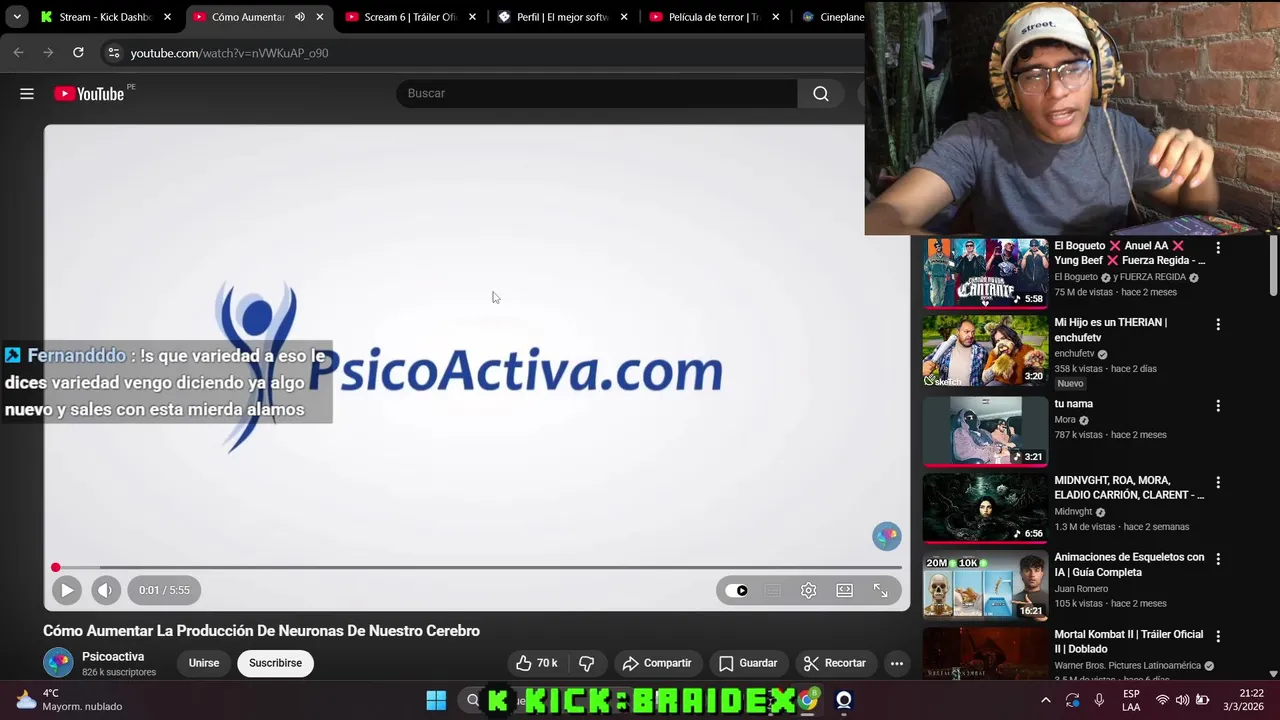Image resolution: width=1280 pixels, height=720 pixels.
Task: Click the youtube.com address bar URL
Action: [229, 53]
